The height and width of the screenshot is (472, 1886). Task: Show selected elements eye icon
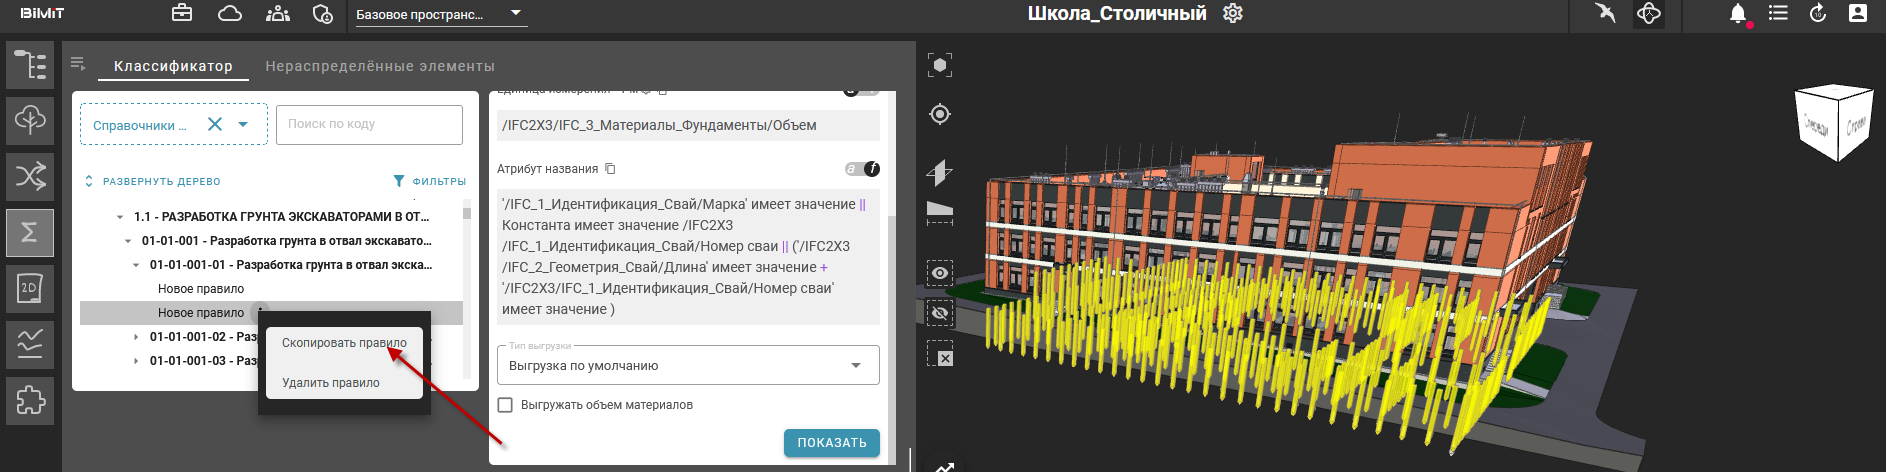pos(939,273)
